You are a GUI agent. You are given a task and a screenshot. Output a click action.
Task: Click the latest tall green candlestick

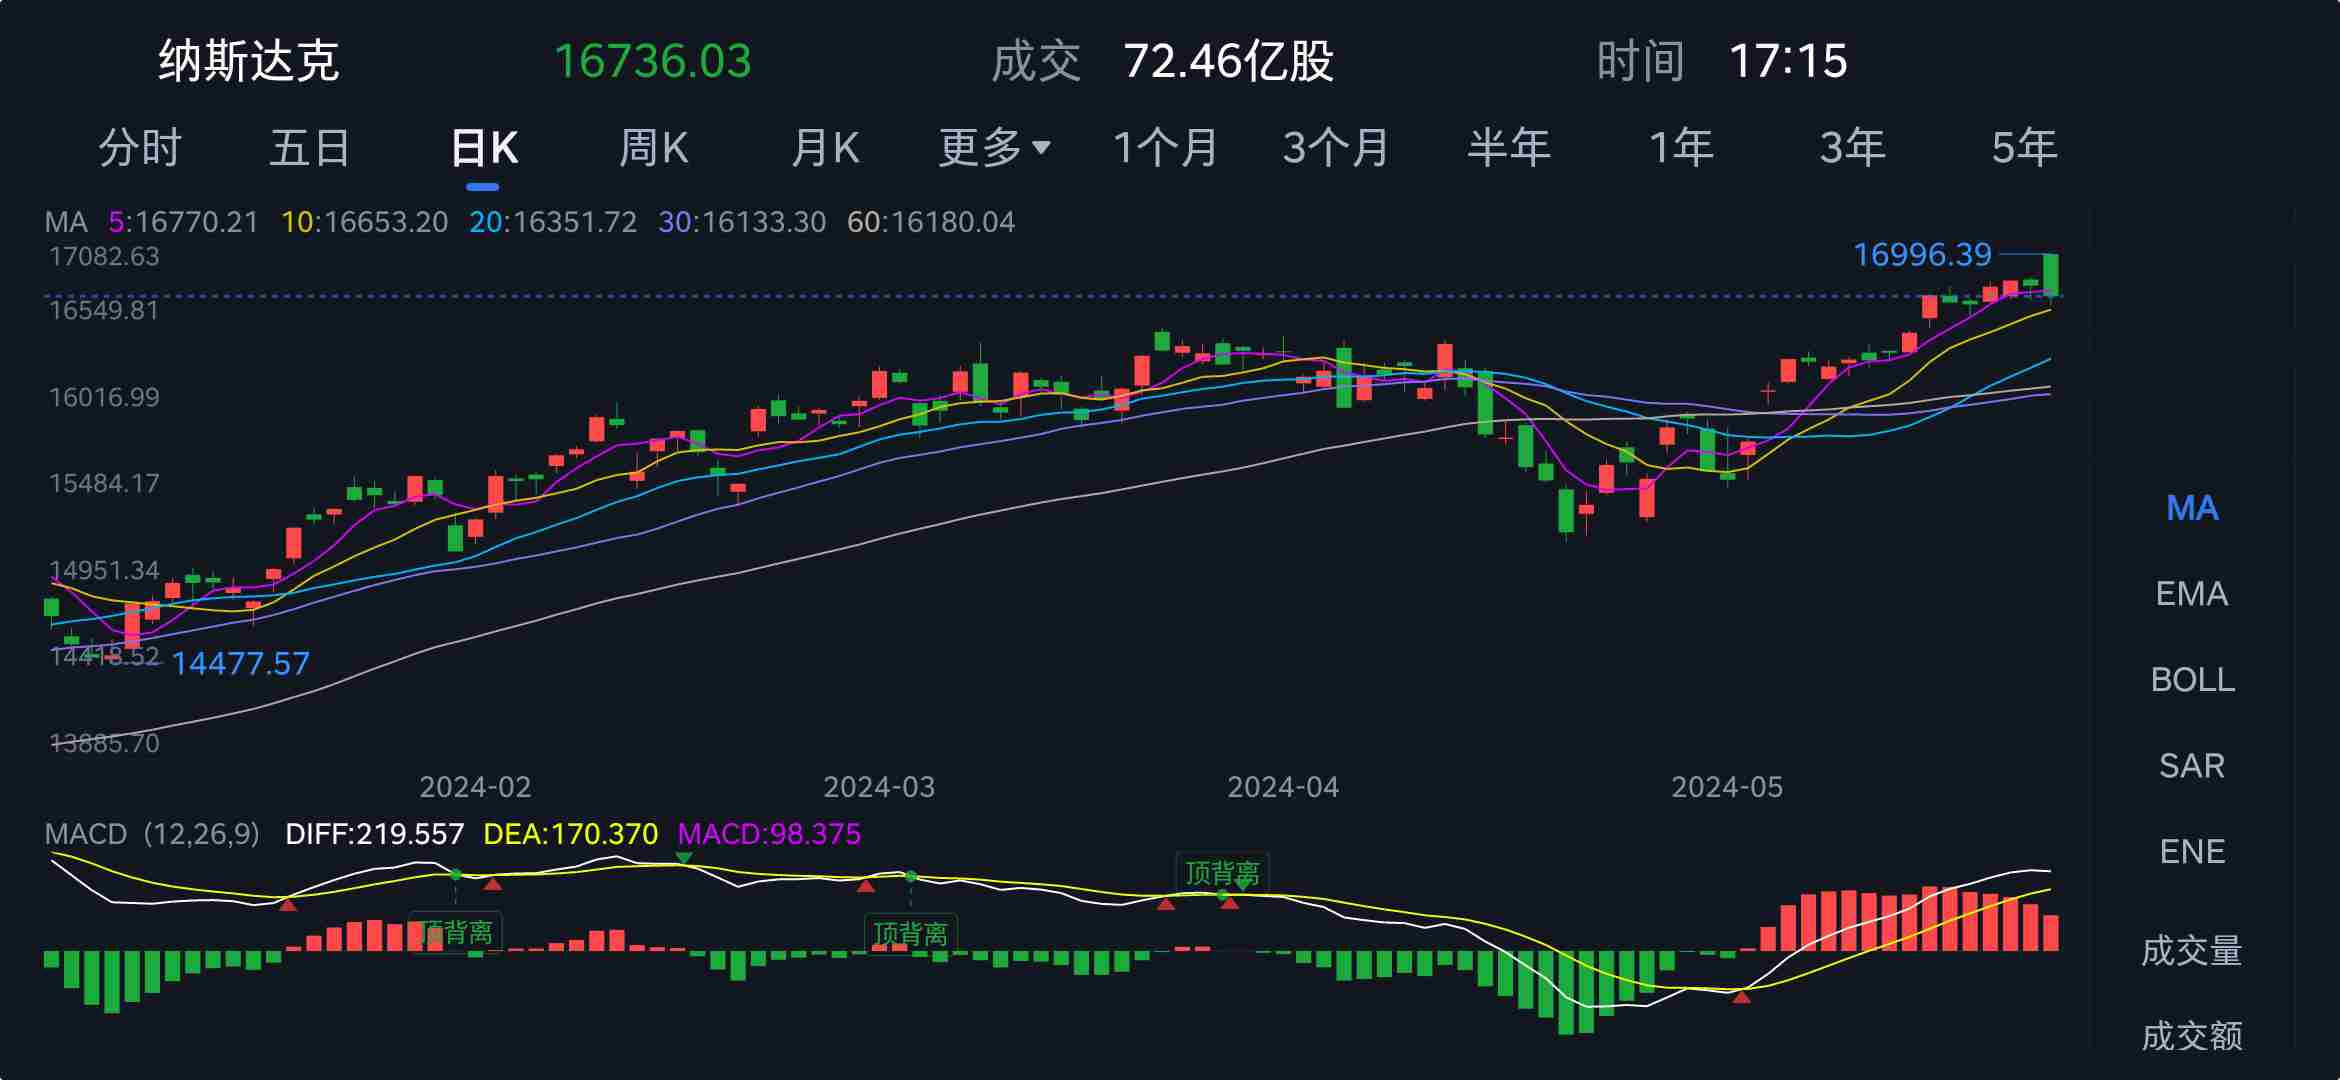2051,275
